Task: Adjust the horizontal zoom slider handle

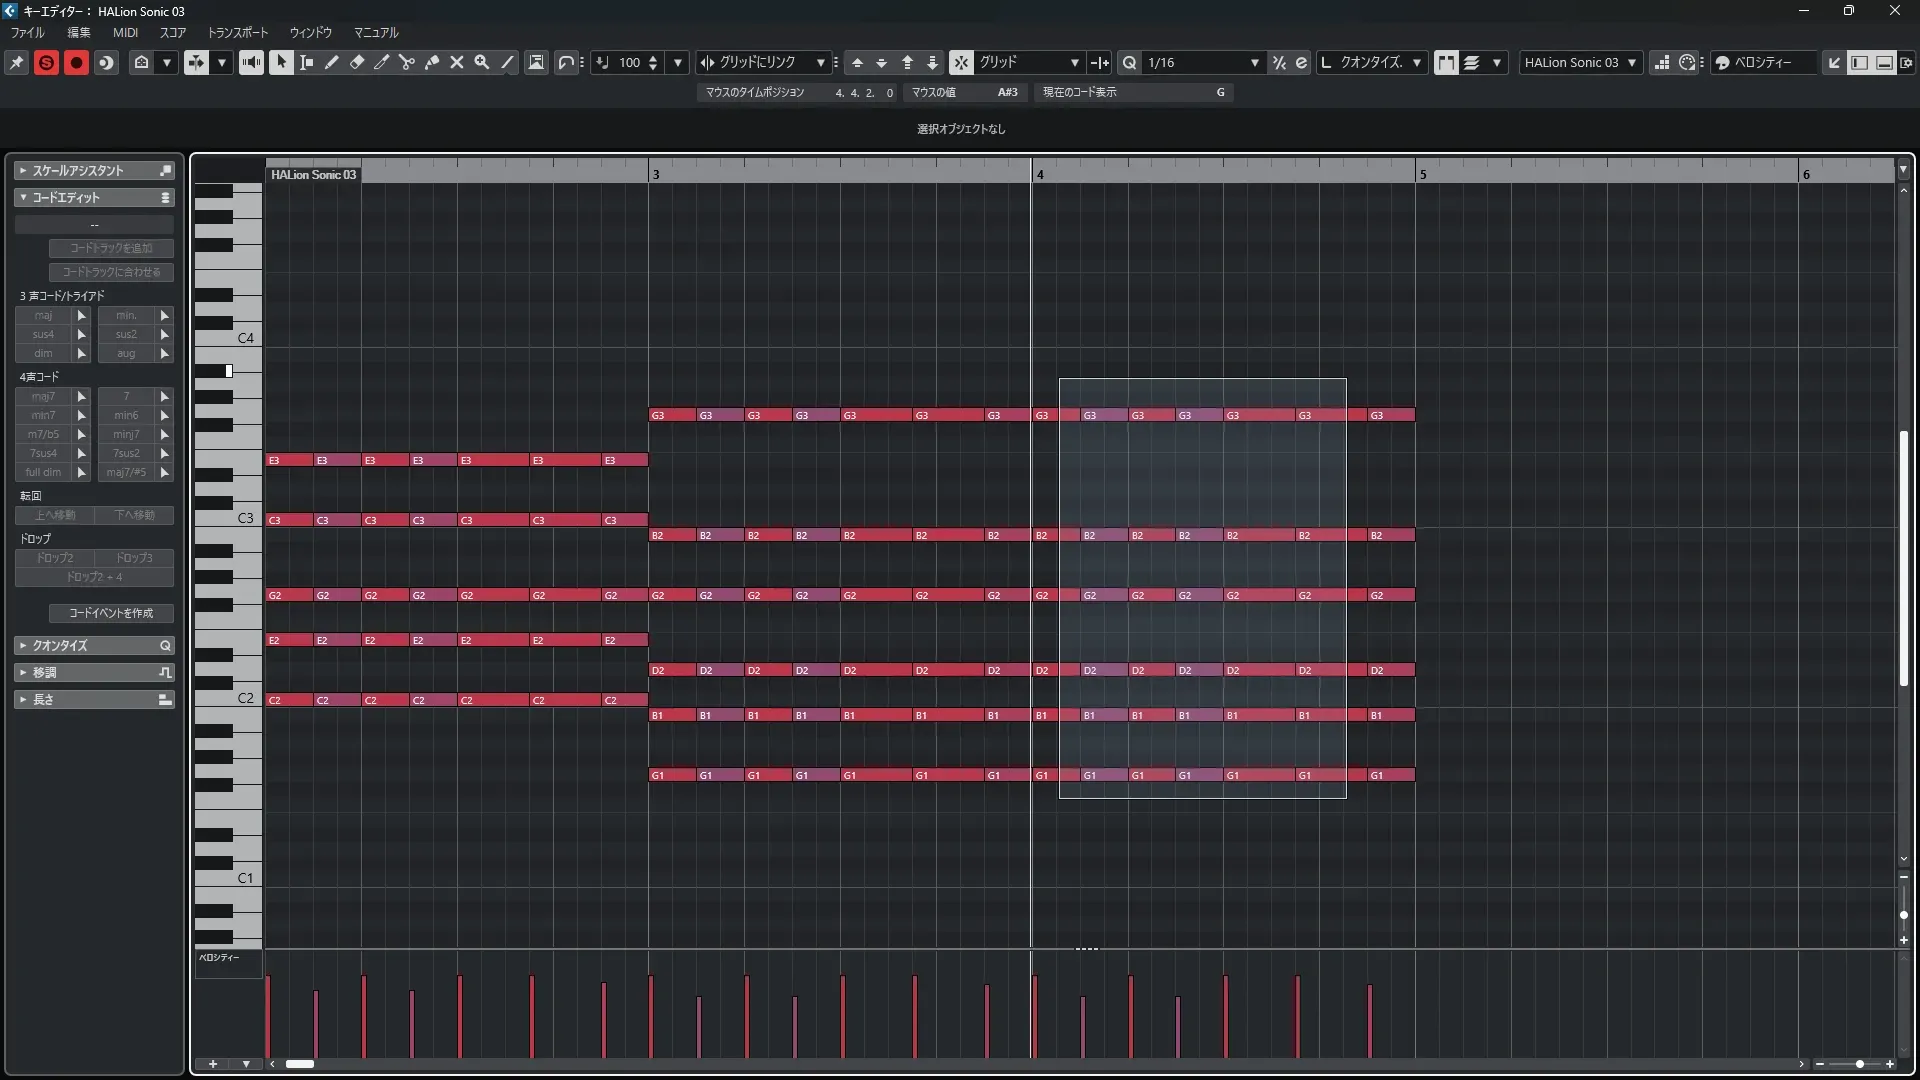Action: [1859, 1064]
